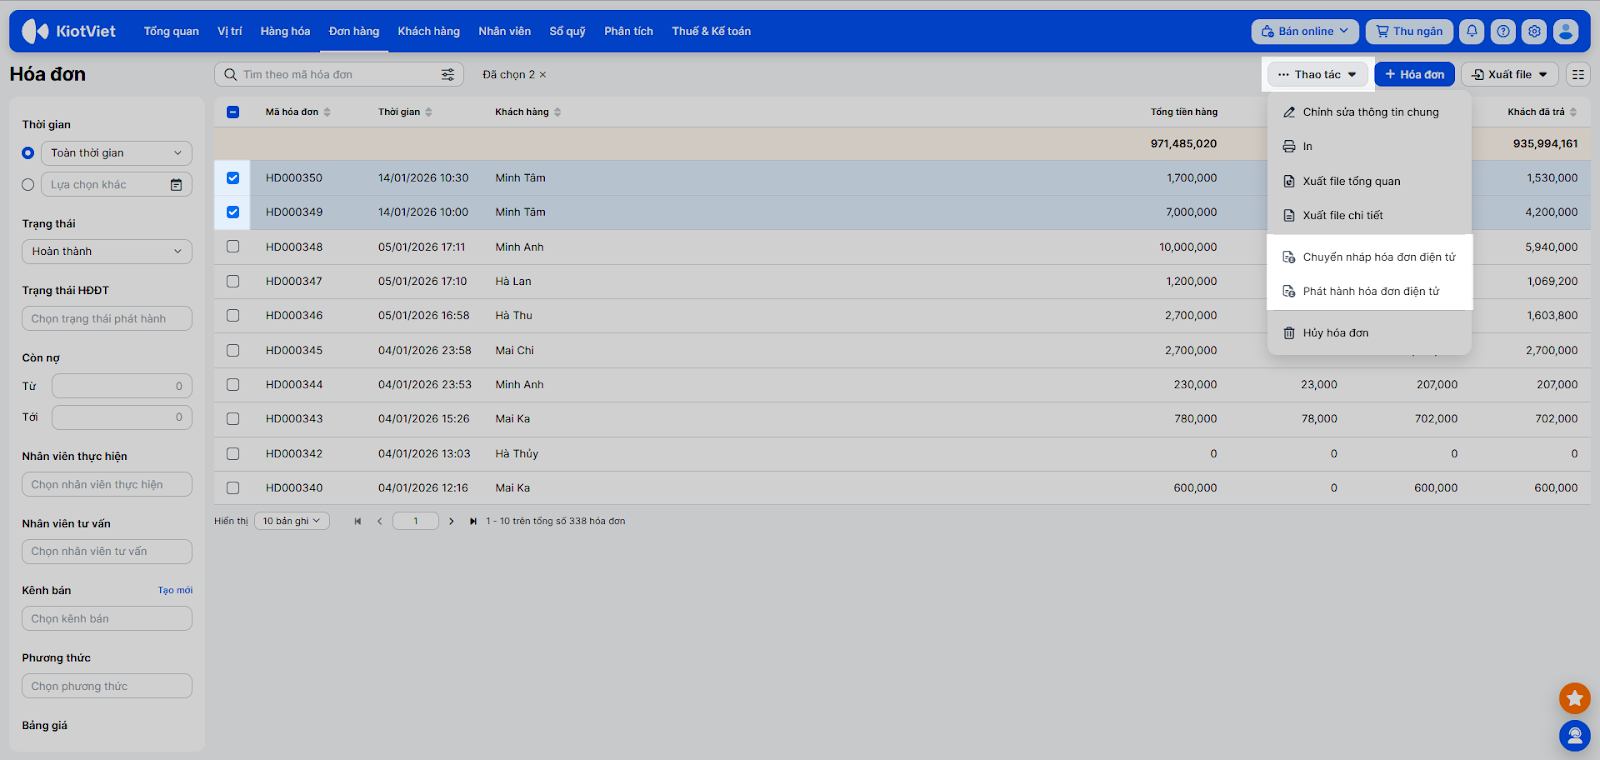Click the calendar icon in date picker
The height and width of the screenshot is (760, 1600).
tap(176, 185)
